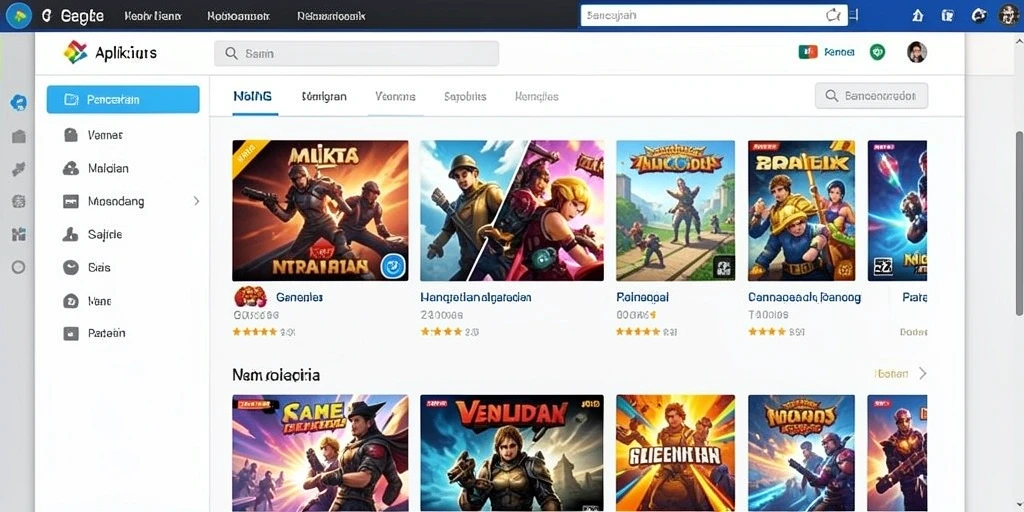
Task: Open the Gleenhan game thumbnail
Action: click(675, 453)
